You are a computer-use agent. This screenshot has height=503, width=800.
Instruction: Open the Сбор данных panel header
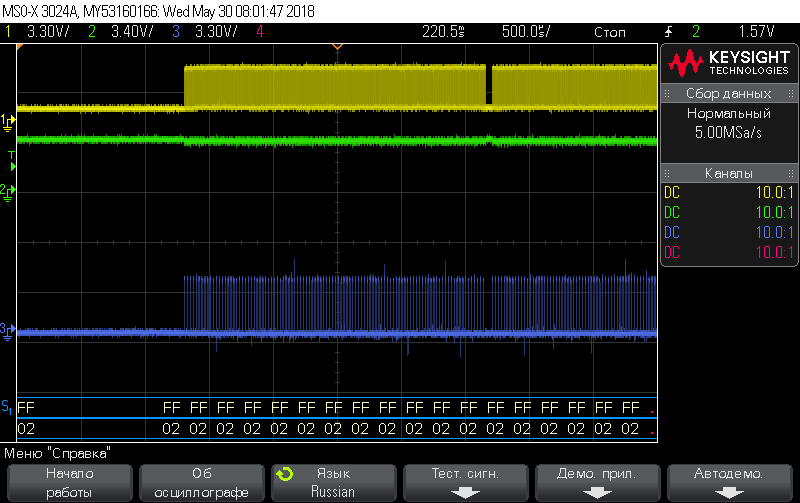[x=729, y=94]
